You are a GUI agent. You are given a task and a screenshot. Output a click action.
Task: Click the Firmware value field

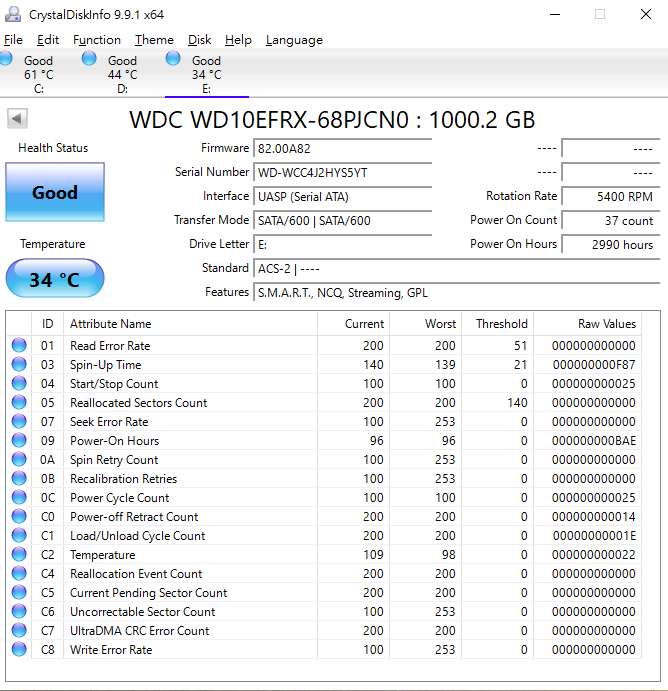pyautogui.click(x=342, y=149)
